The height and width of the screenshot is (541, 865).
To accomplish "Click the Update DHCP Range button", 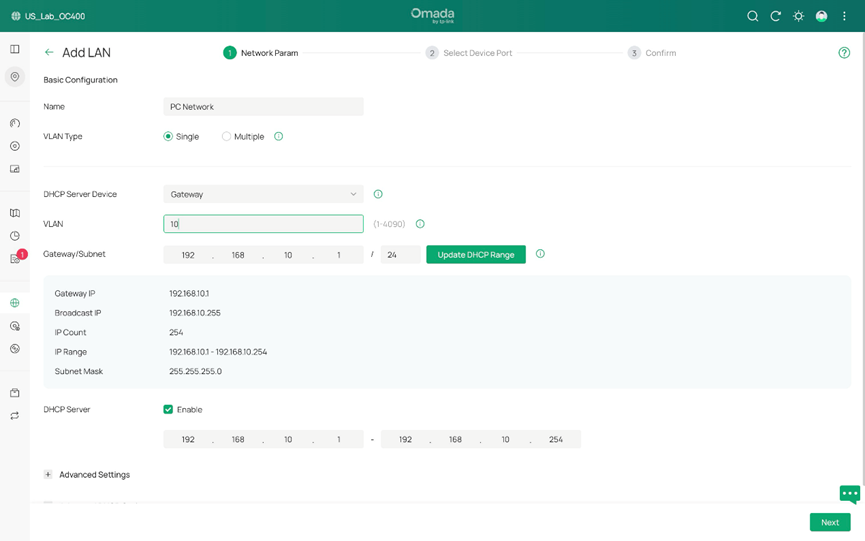I will tap(475, 255).
